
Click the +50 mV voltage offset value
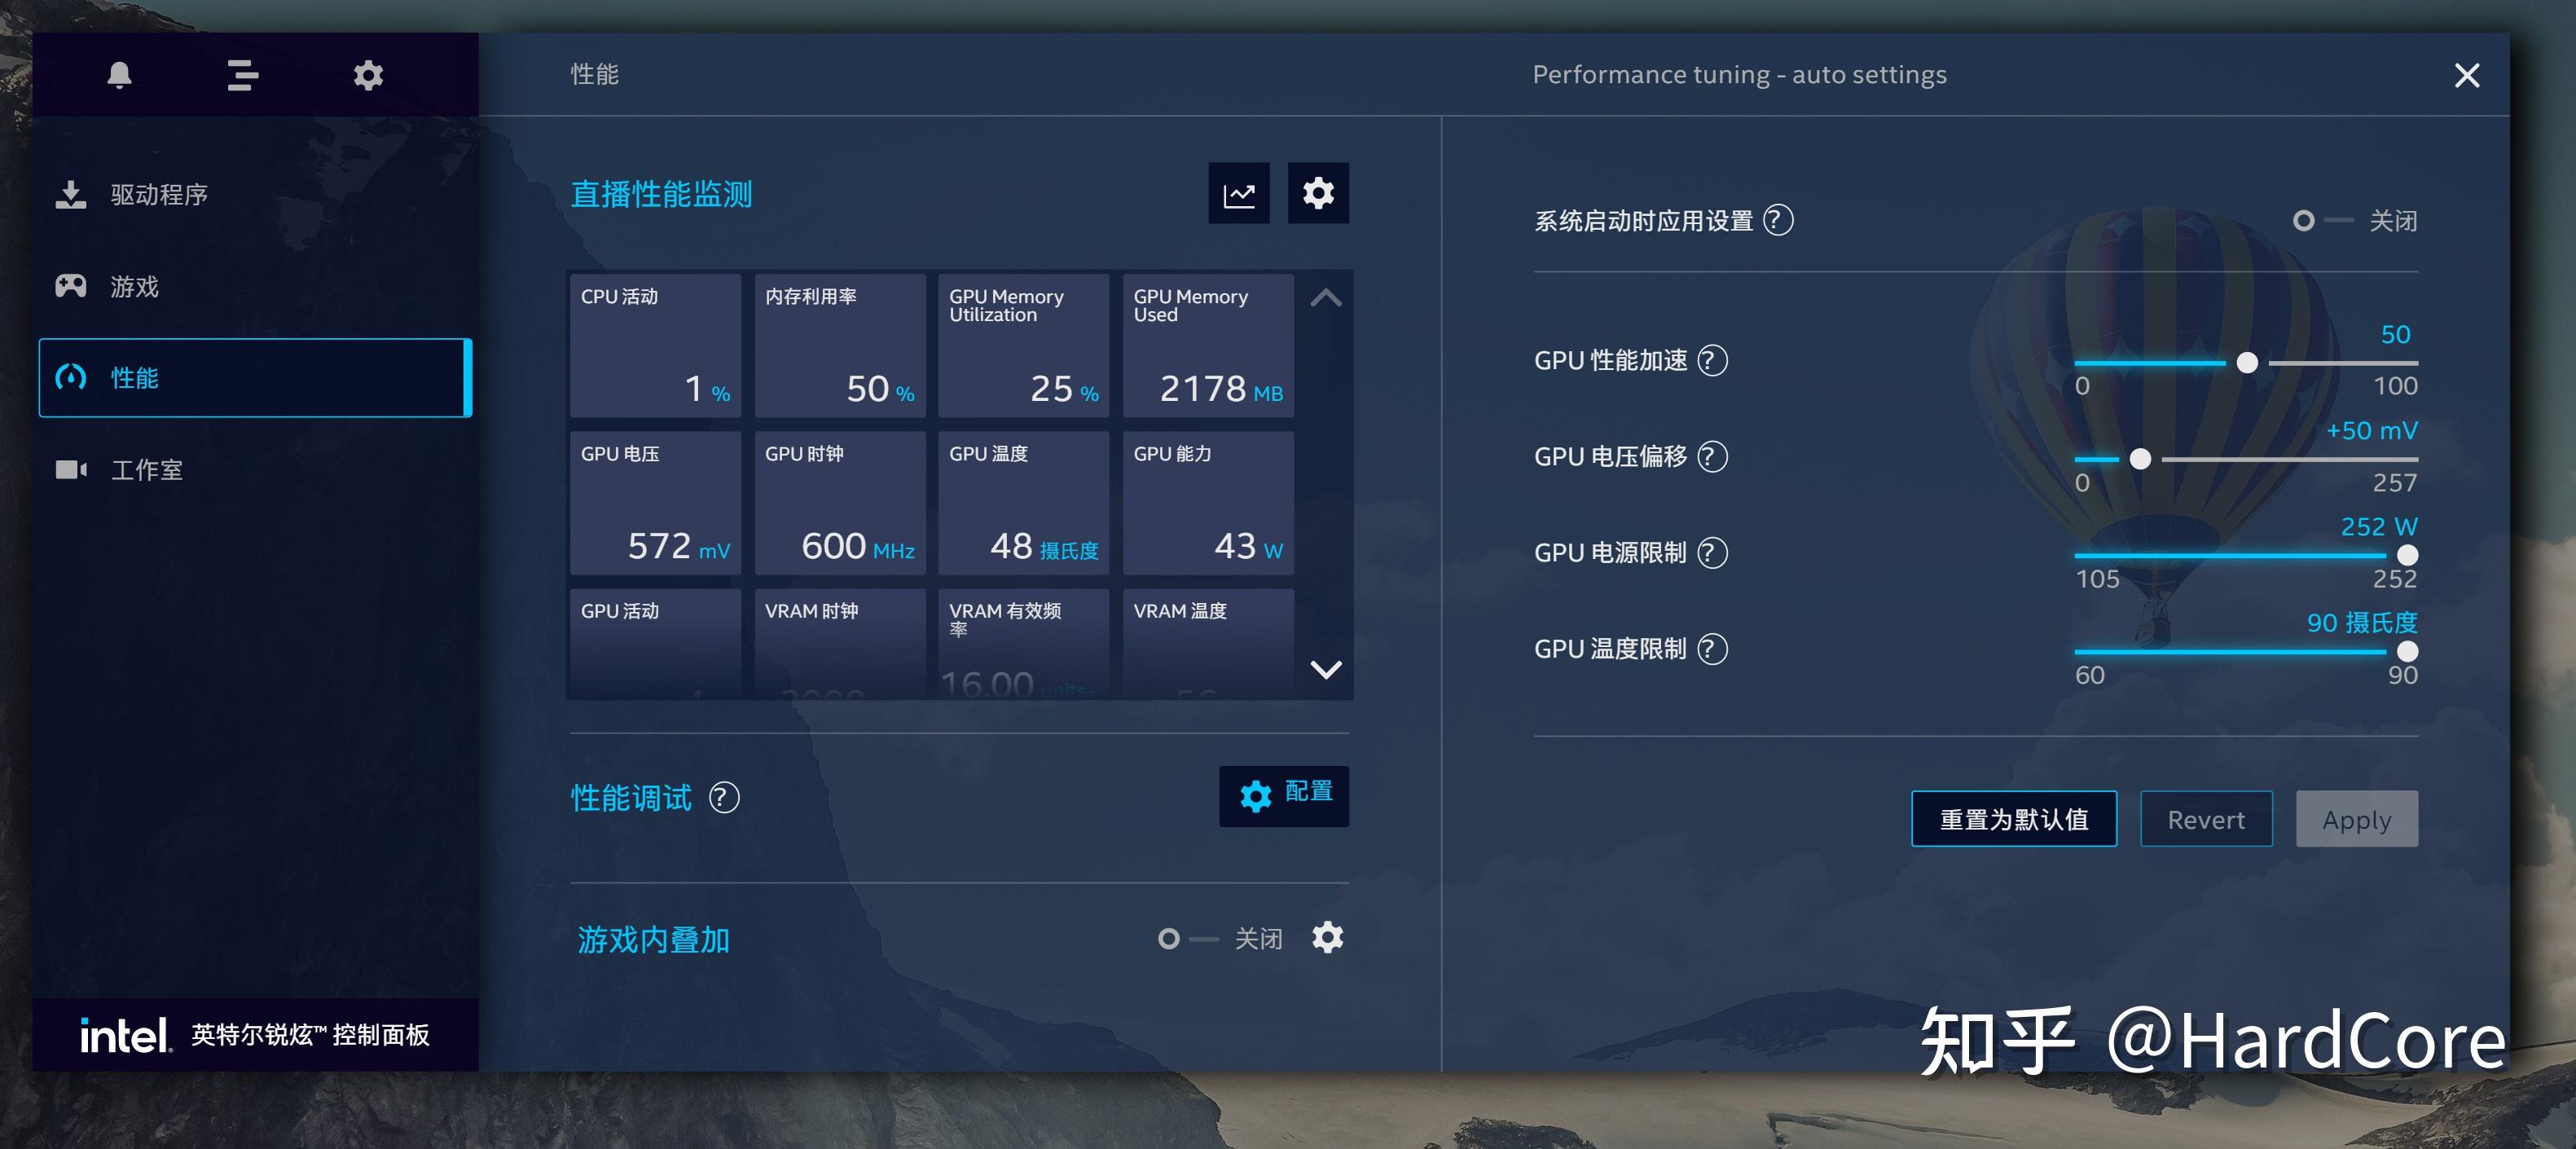(2371, 430)
